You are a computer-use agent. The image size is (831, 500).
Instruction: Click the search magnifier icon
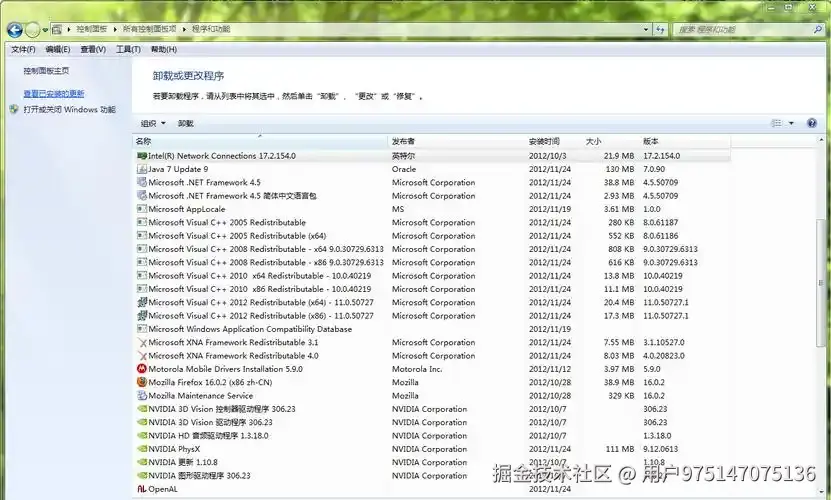(818, 29)
